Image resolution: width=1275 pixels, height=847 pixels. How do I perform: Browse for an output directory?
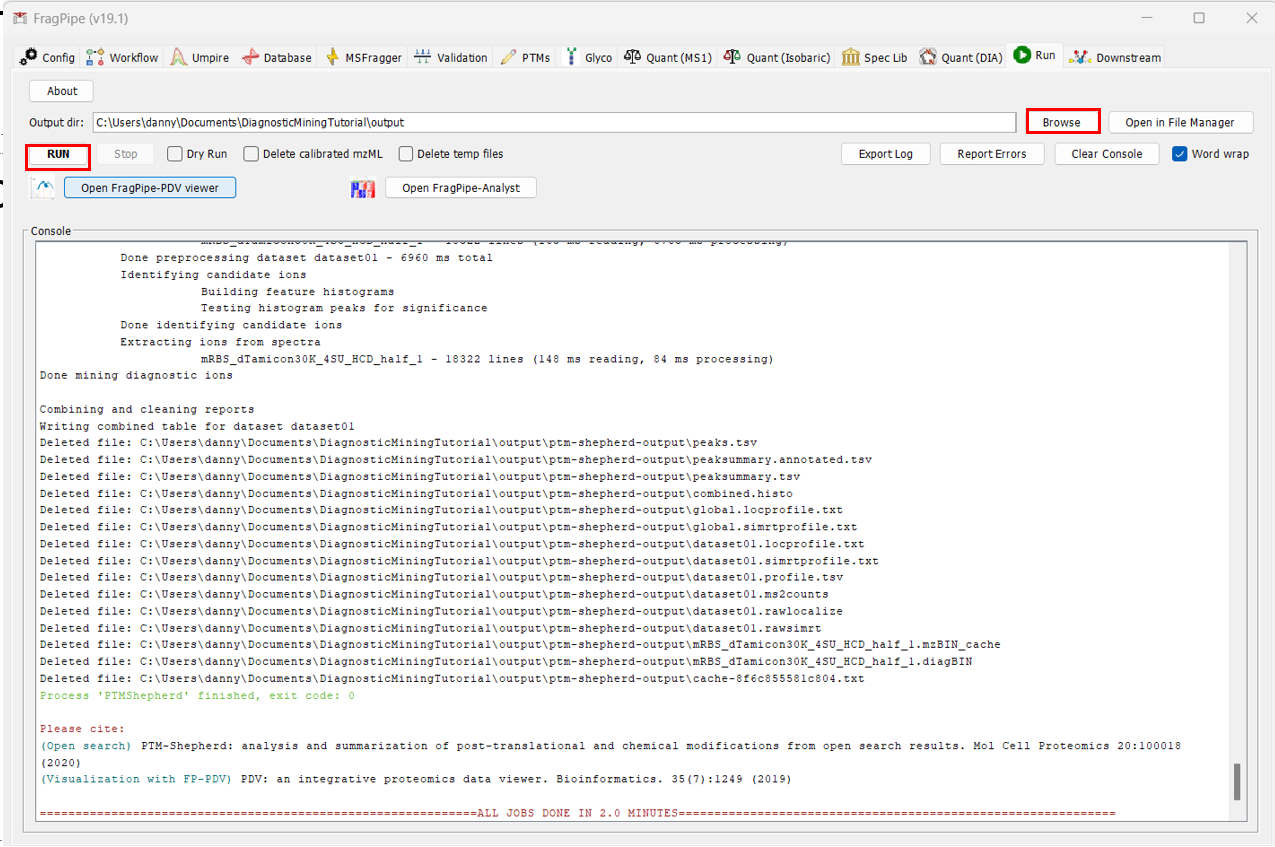pyautogui.click(x=1062, y=122)
